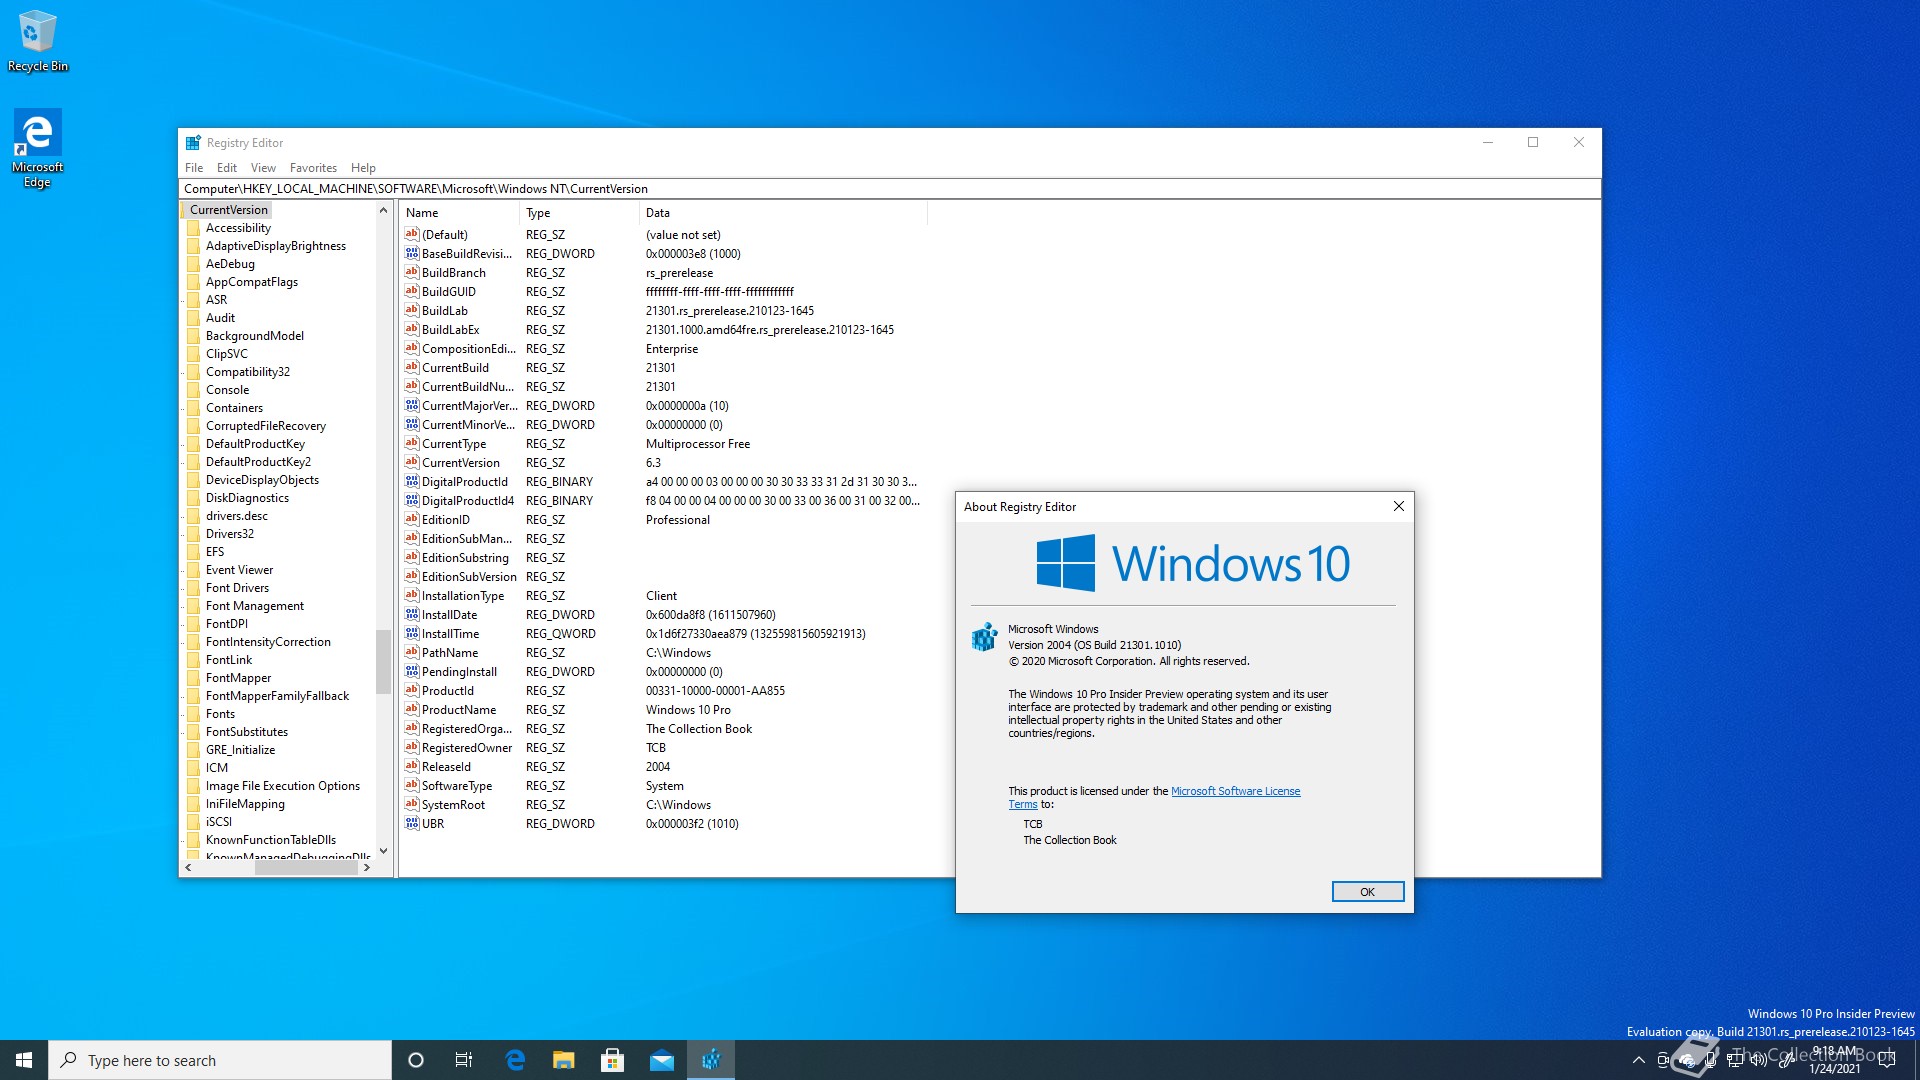Show hidden tray icons chevron
Viewport: 1920px width, 1080px height.
[1638, 1060]
